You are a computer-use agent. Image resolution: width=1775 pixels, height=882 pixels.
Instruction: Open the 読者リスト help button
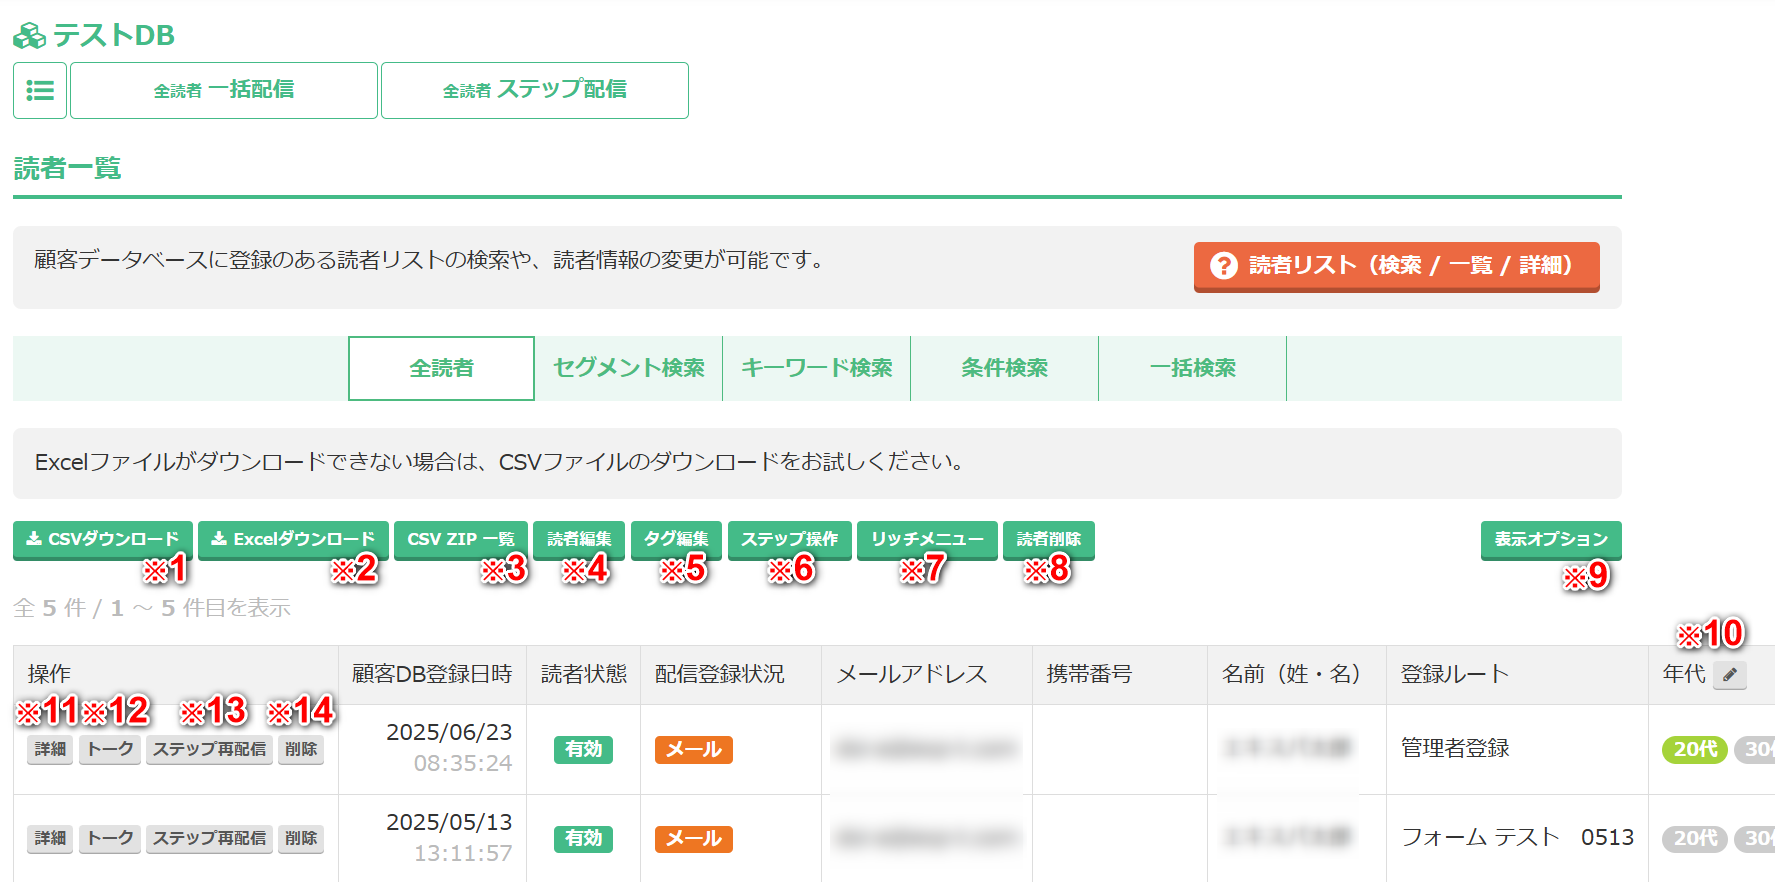[x=1396, y=266]
